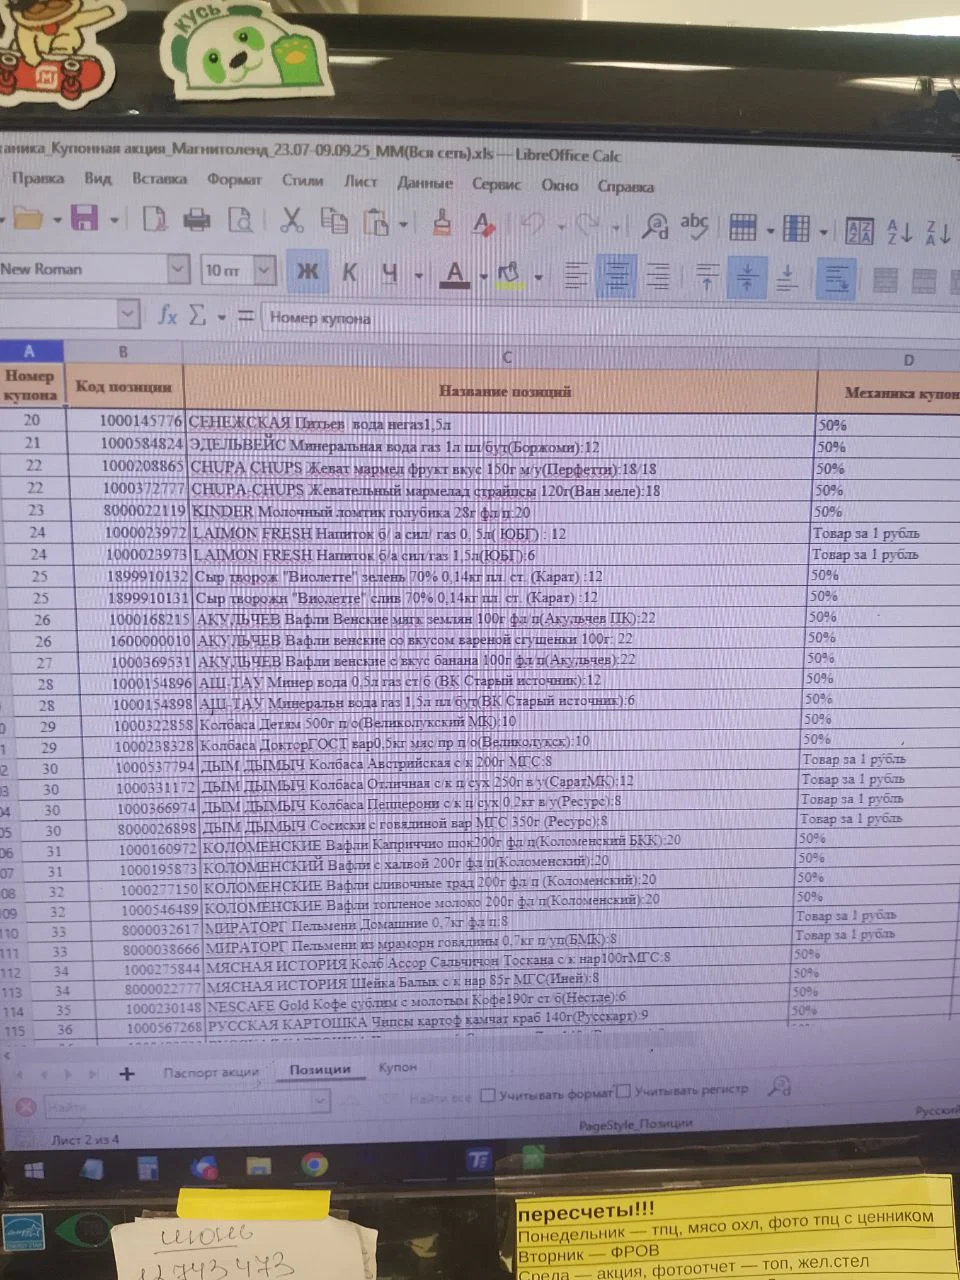Open the Данные menu
Screen dimensions: 960x1280
pos(425,183)
